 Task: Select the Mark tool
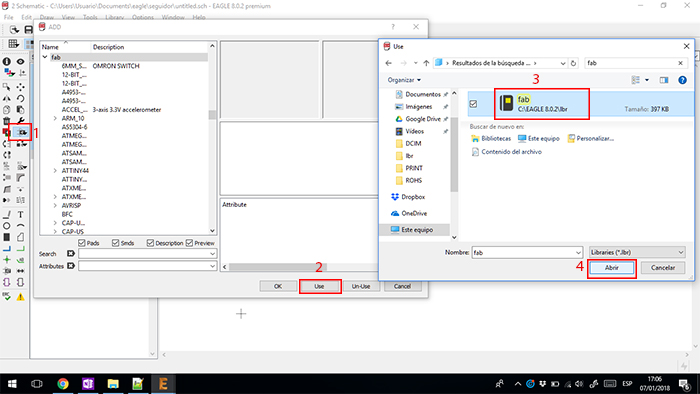tap(22, 73)
